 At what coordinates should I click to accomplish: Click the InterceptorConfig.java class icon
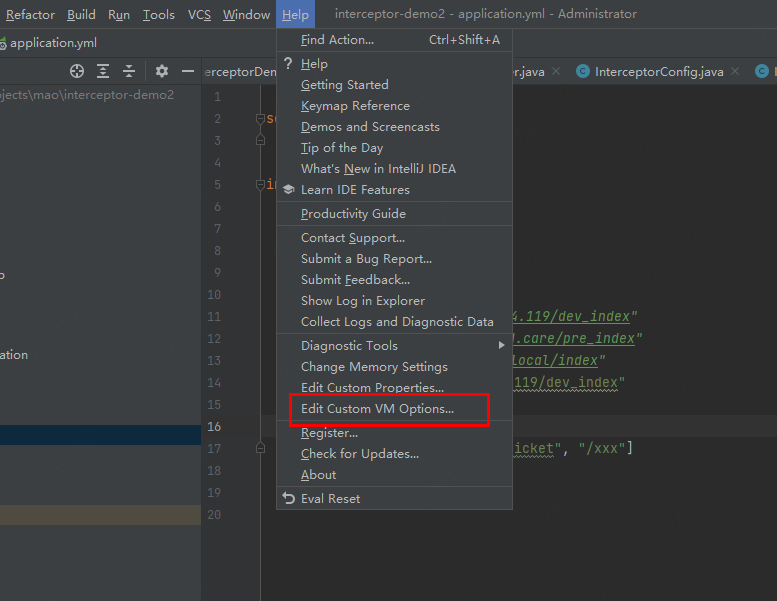pos(583,71)
